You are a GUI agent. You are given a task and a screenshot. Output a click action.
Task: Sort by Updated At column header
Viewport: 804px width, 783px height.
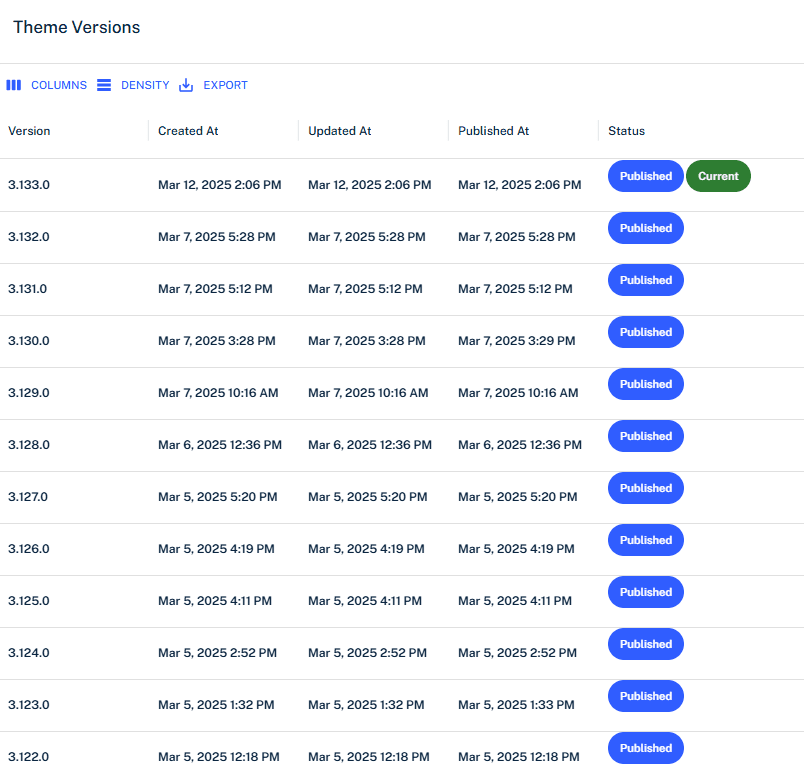(339, 131)
